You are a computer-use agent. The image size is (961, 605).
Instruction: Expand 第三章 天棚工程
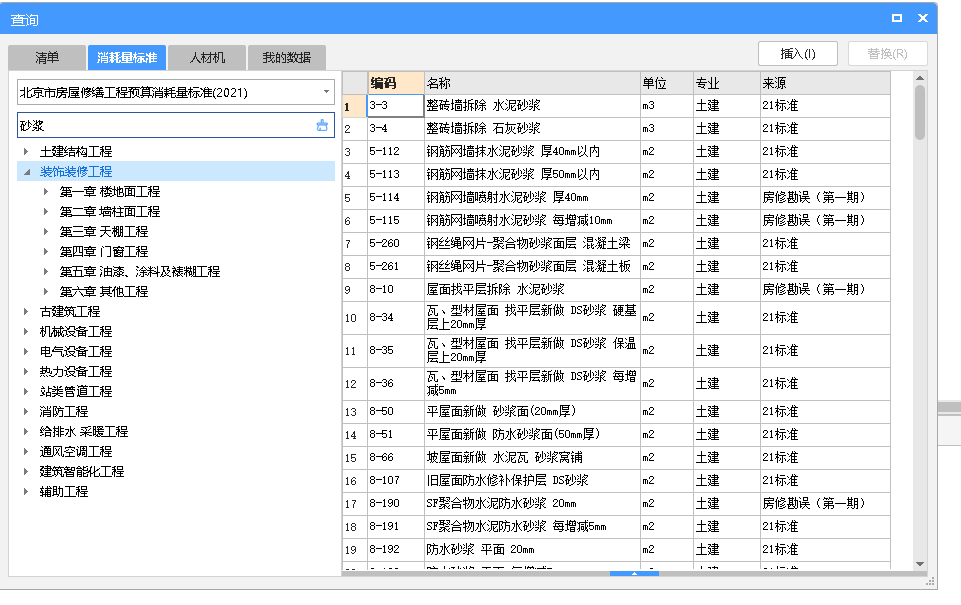(x=46, y=232)
